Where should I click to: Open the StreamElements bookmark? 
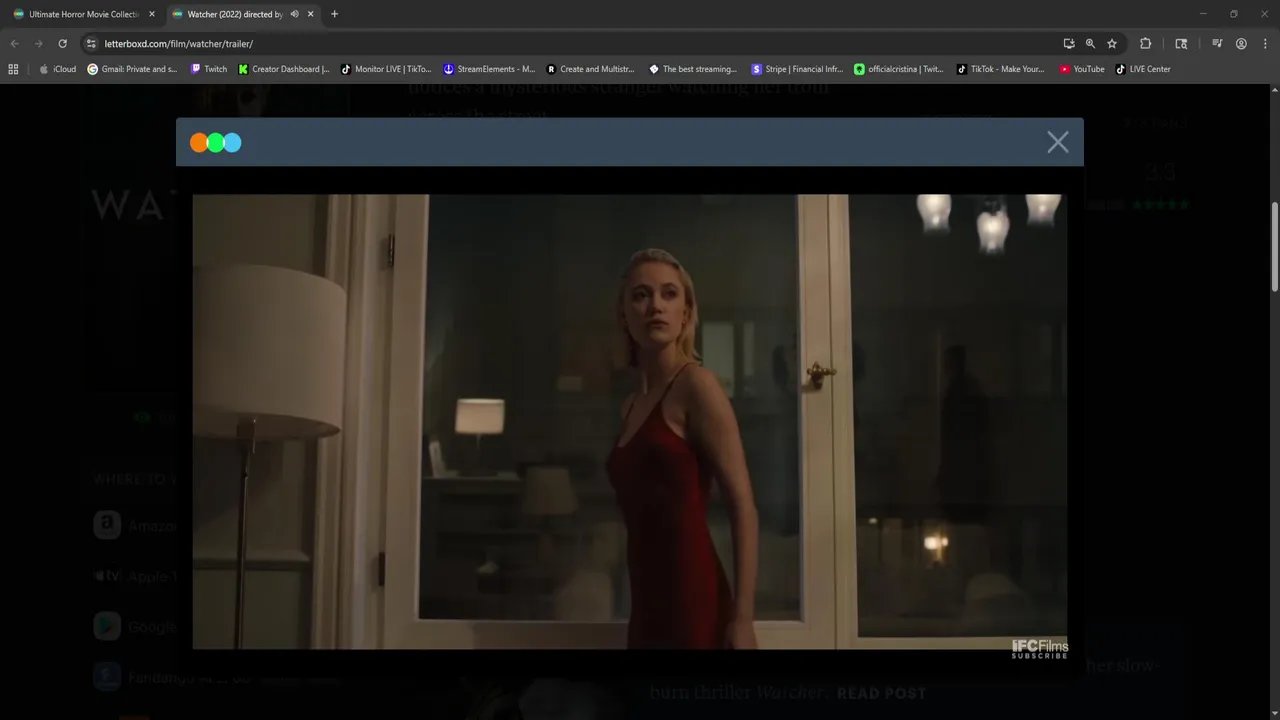pyautogui.click(x=489, y=69)
